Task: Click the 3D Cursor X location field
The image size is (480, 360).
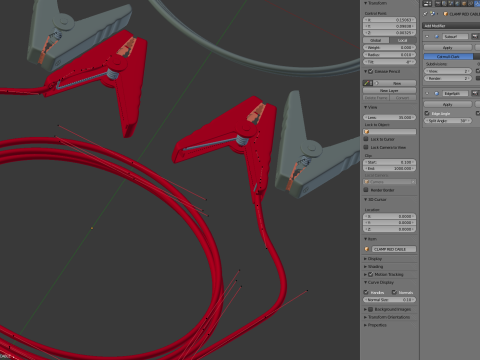Action: coord(389,216)
